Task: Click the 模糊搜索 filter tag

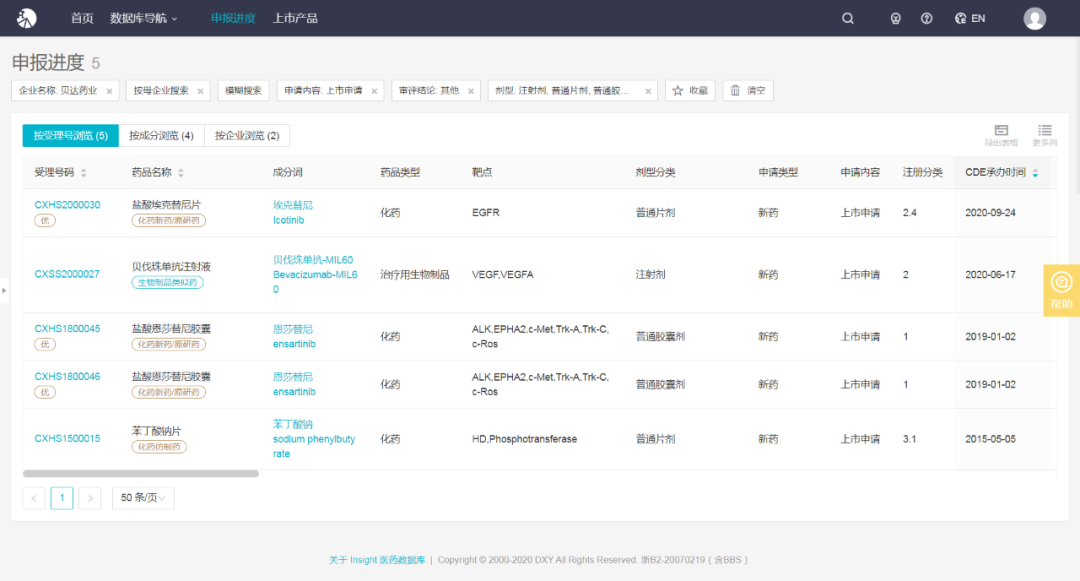Action: 243,90
